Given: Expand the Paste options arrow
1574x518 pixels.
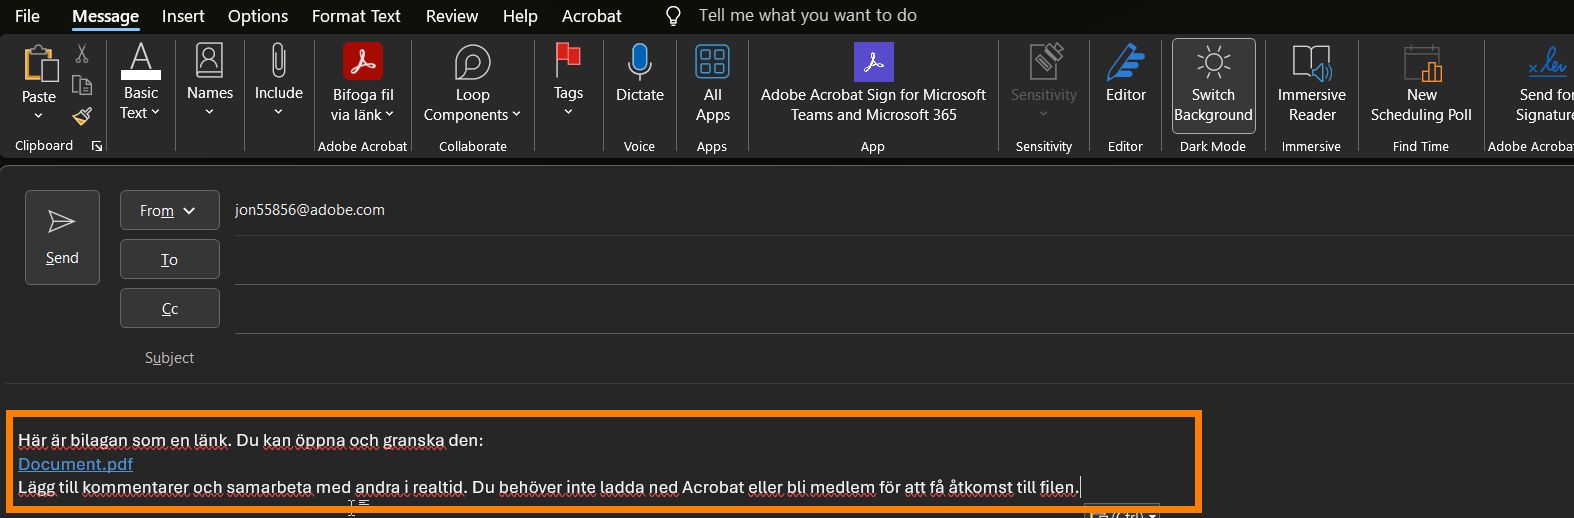Looking at the screenshot, I should pos(39,116).
